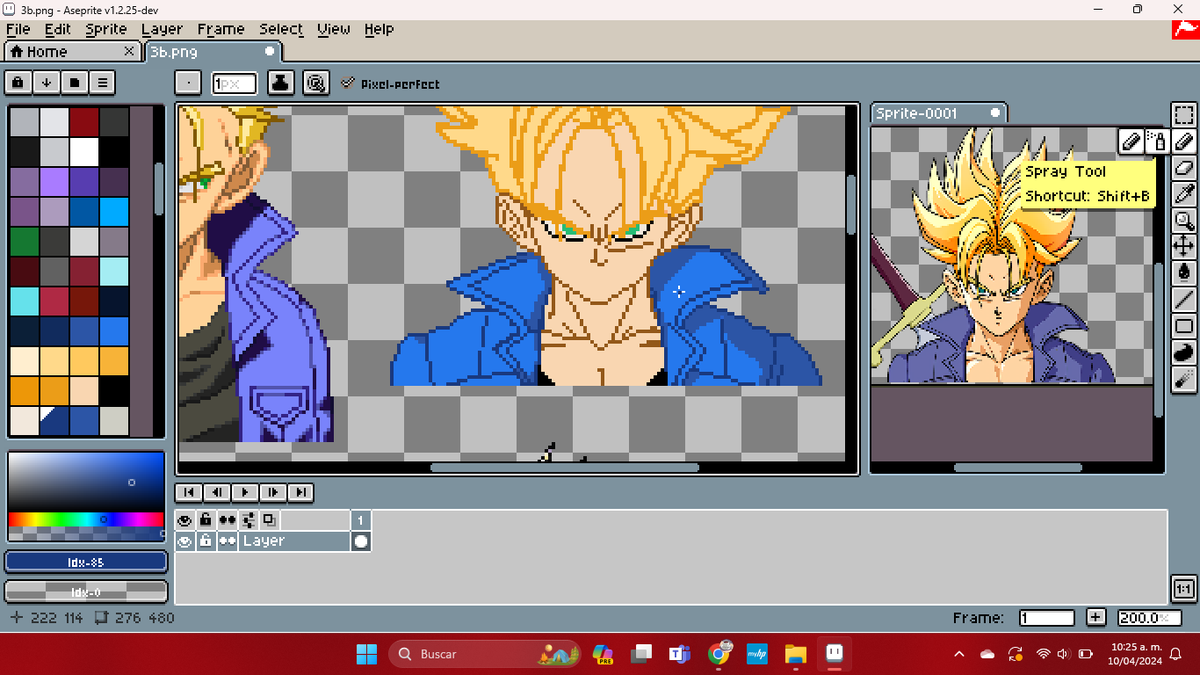Viewport: 1200px width, 675px height.
Task: Go to last frame
Action: 301,492
